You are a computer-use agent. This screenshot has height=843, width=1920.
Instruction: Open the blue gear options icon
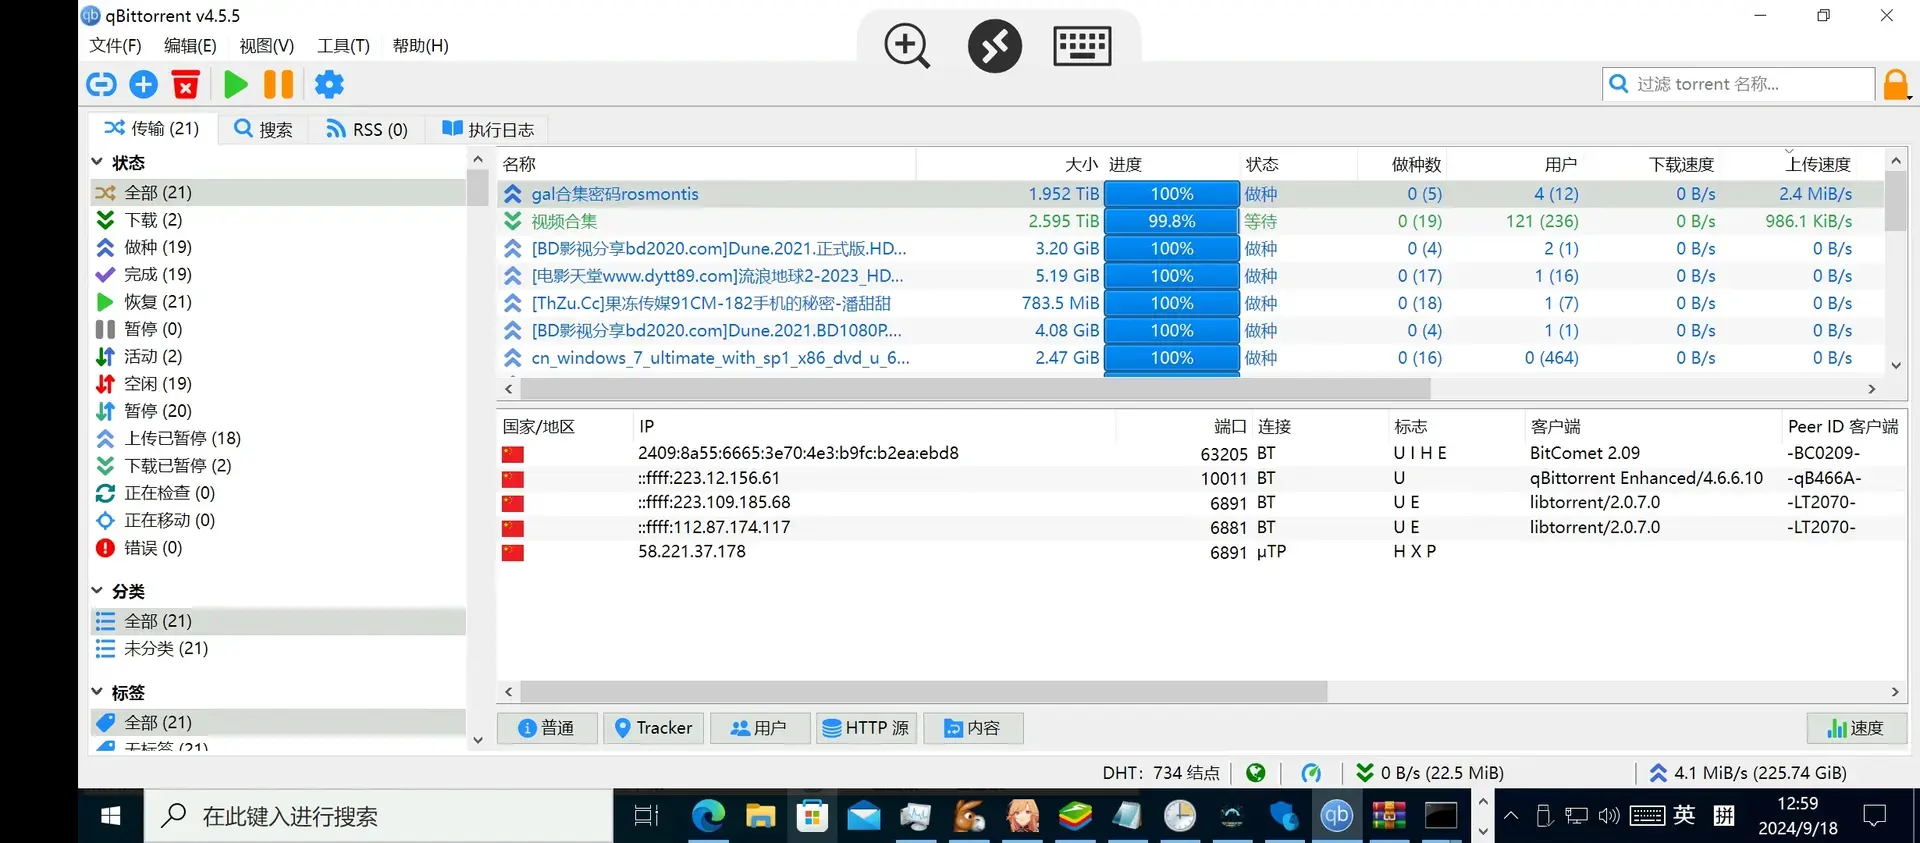pos(329,85)
